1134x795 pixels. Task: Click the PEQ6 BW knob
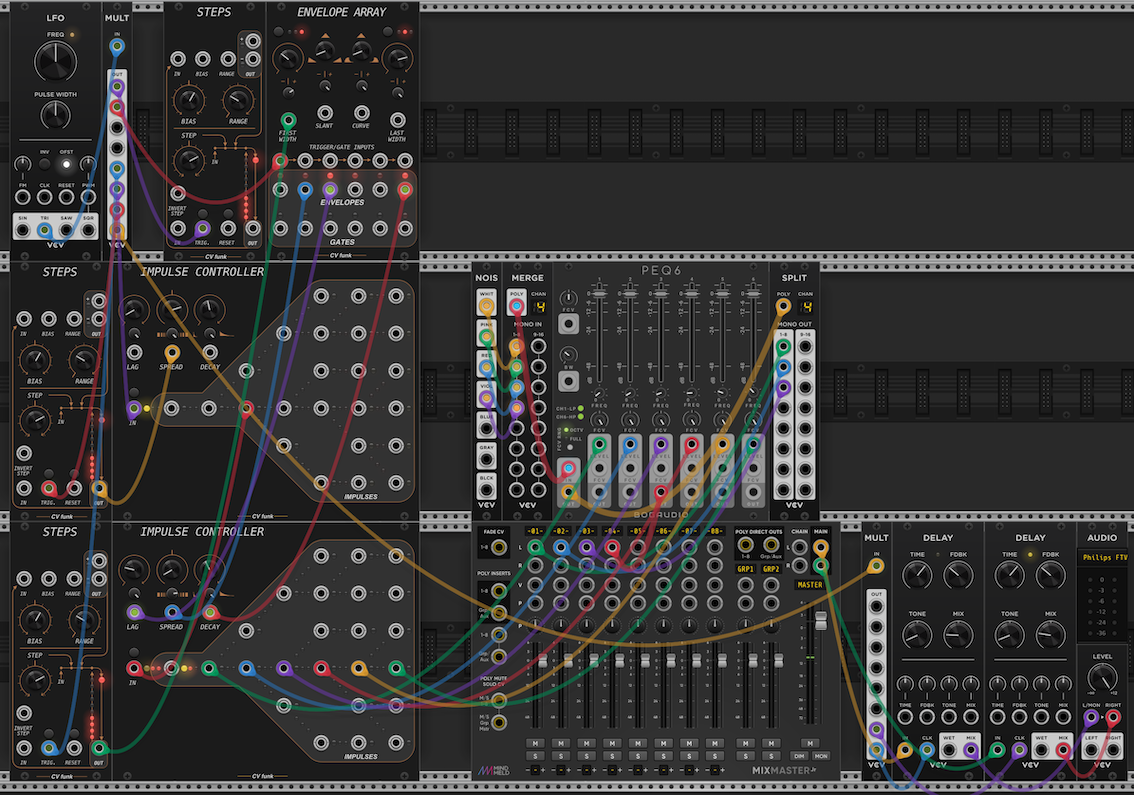click(x=568, y=354)
